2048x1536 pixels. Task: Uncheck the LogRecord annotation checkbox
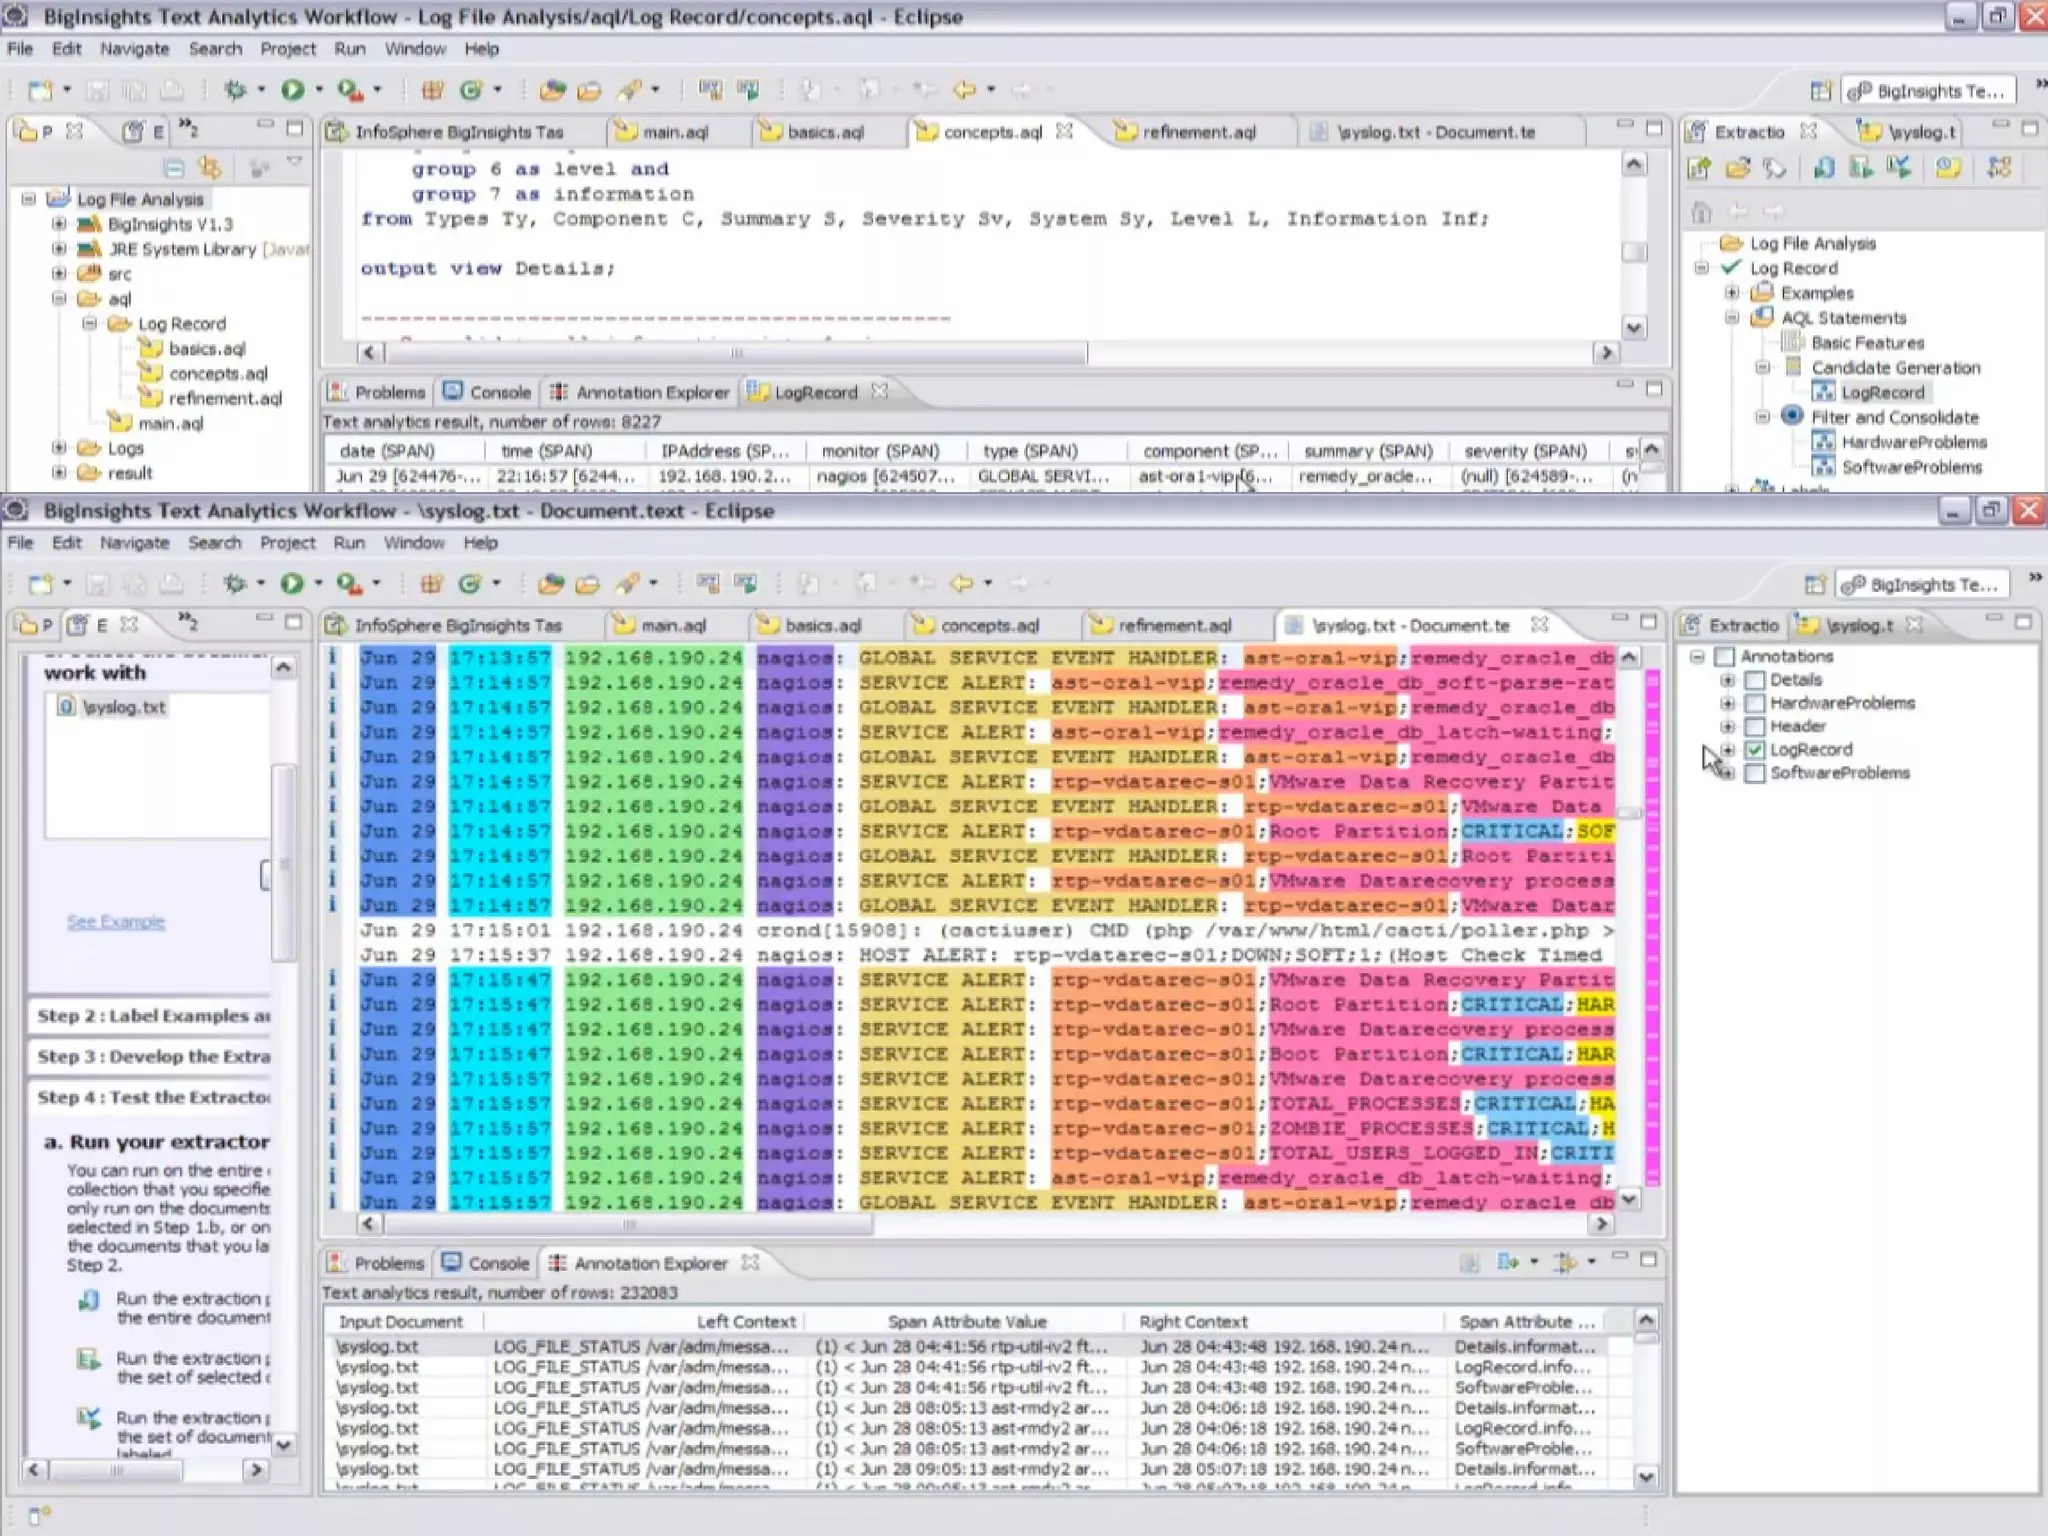click(x=1754, y=750)
